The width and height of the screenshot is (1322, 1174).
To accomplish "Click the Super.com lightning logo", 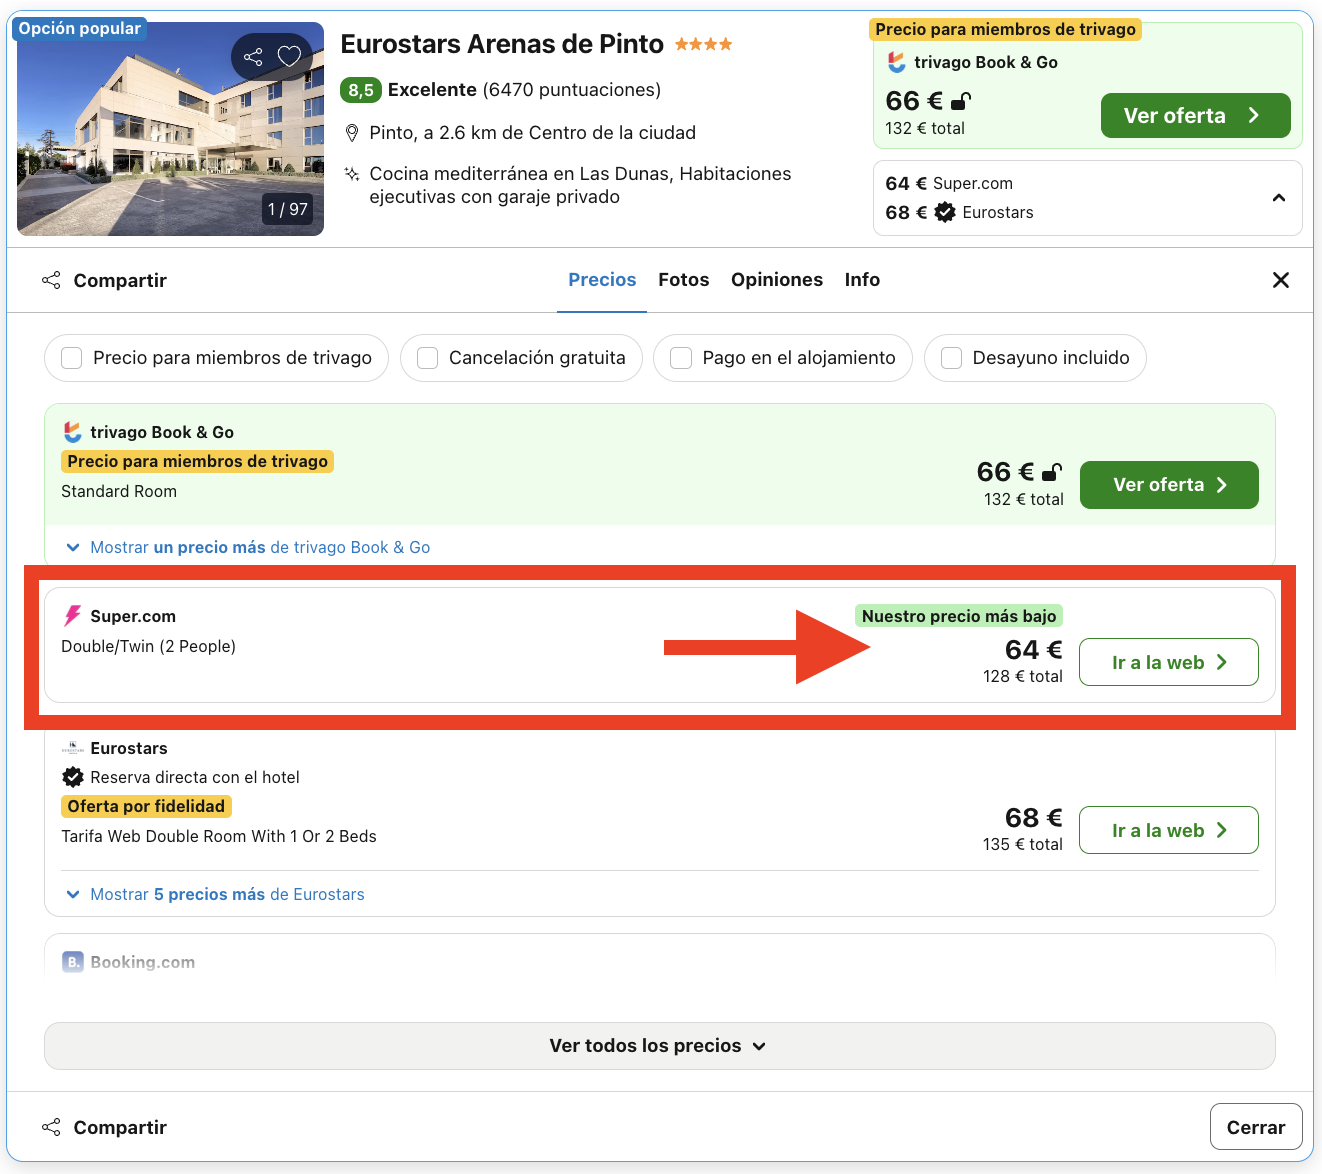I will tap(73, 616).
